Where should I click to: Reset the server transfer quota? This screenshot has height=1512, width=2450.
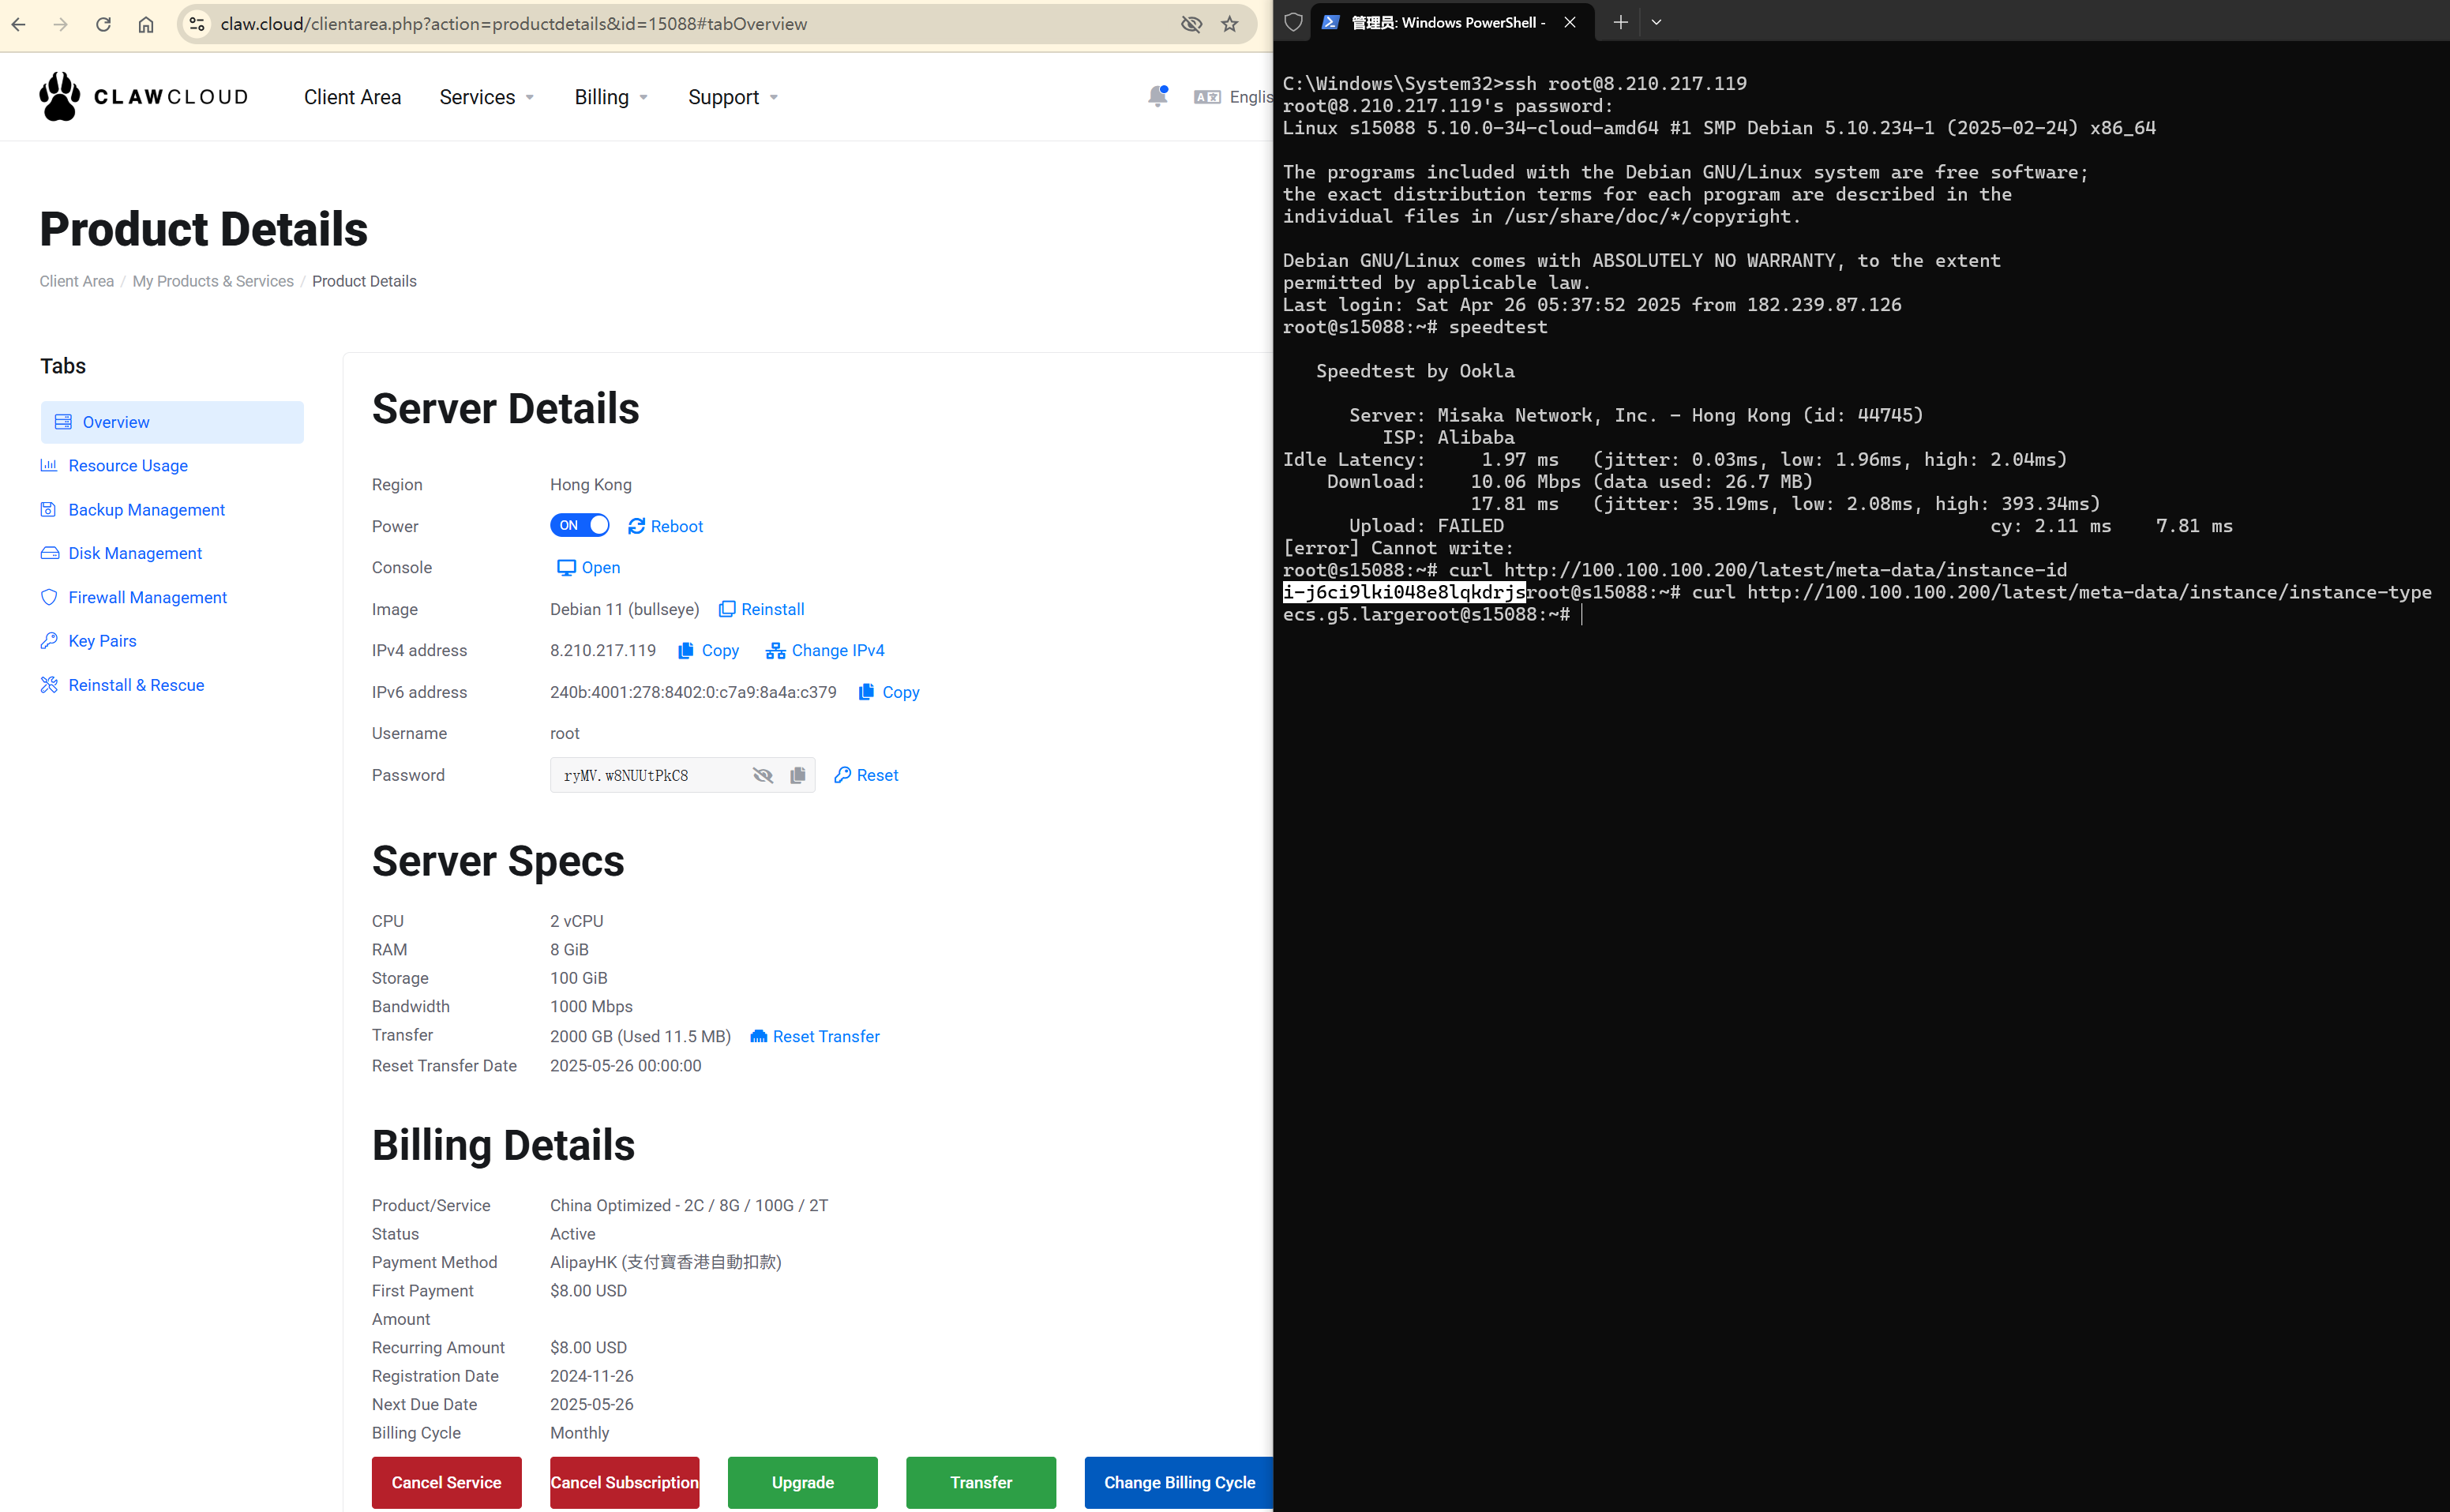click(x=814, y=1036)
